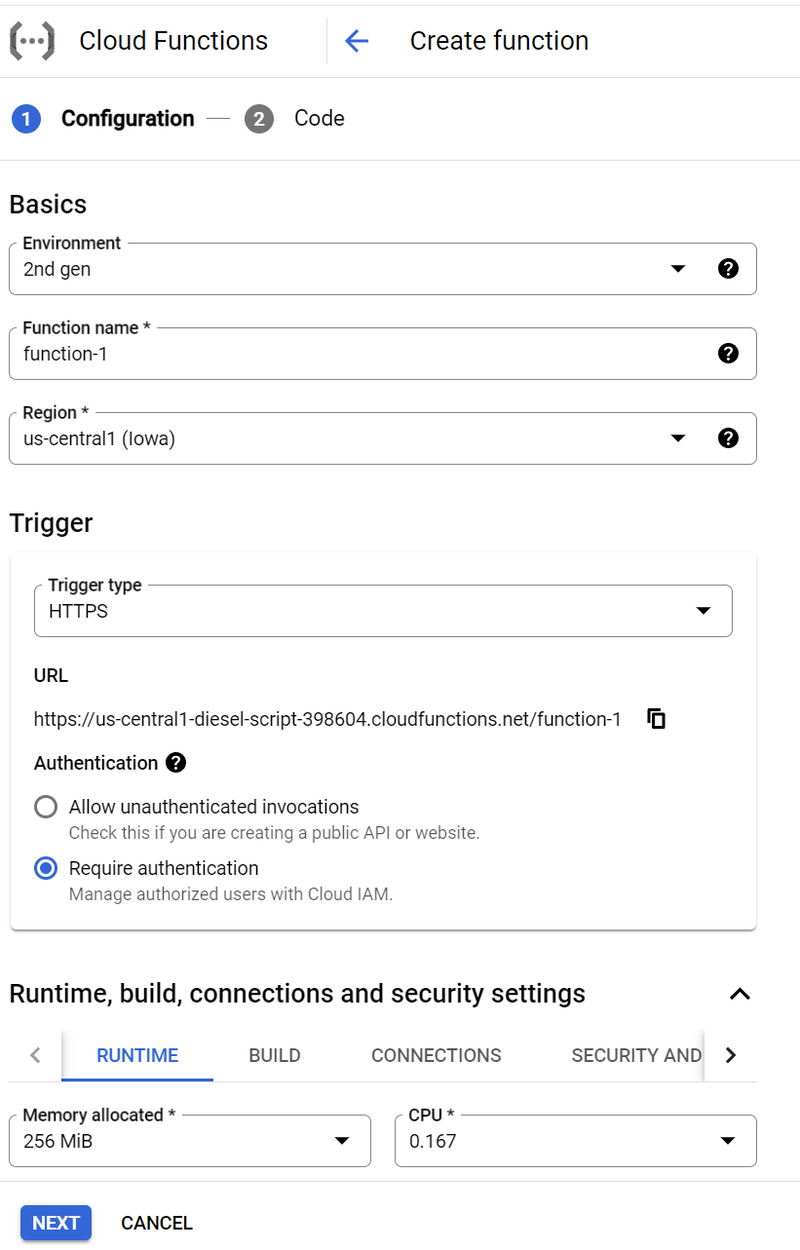Screen dimensions: 800x1250
Task: Click the Authentication help icon
Action: 176,763
